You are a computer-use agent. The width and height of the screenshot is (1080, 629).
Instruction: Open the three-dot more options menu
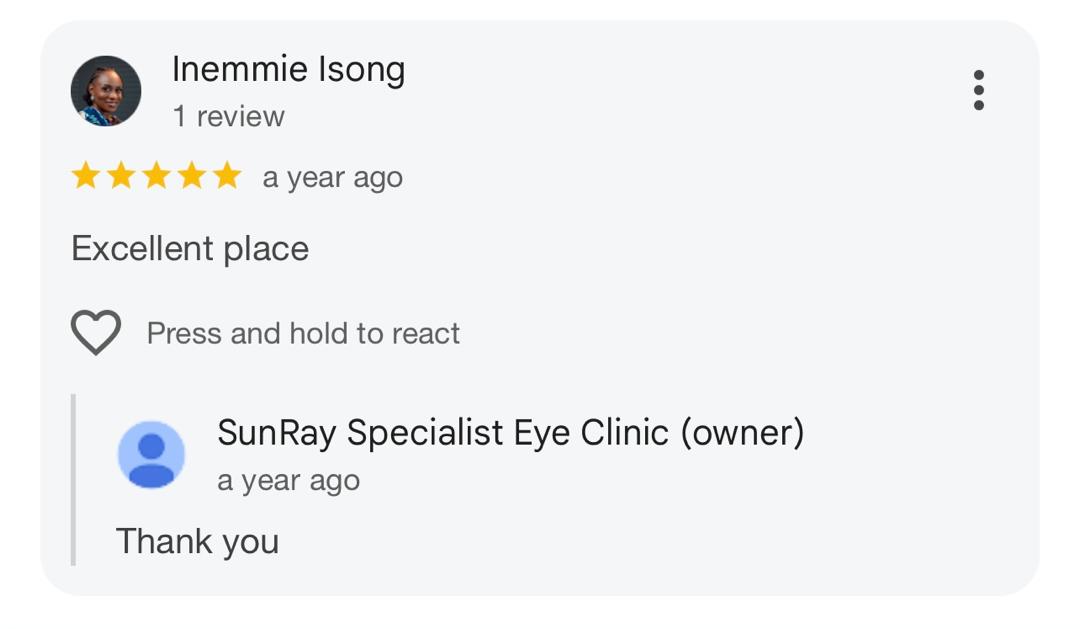point(978,90)
